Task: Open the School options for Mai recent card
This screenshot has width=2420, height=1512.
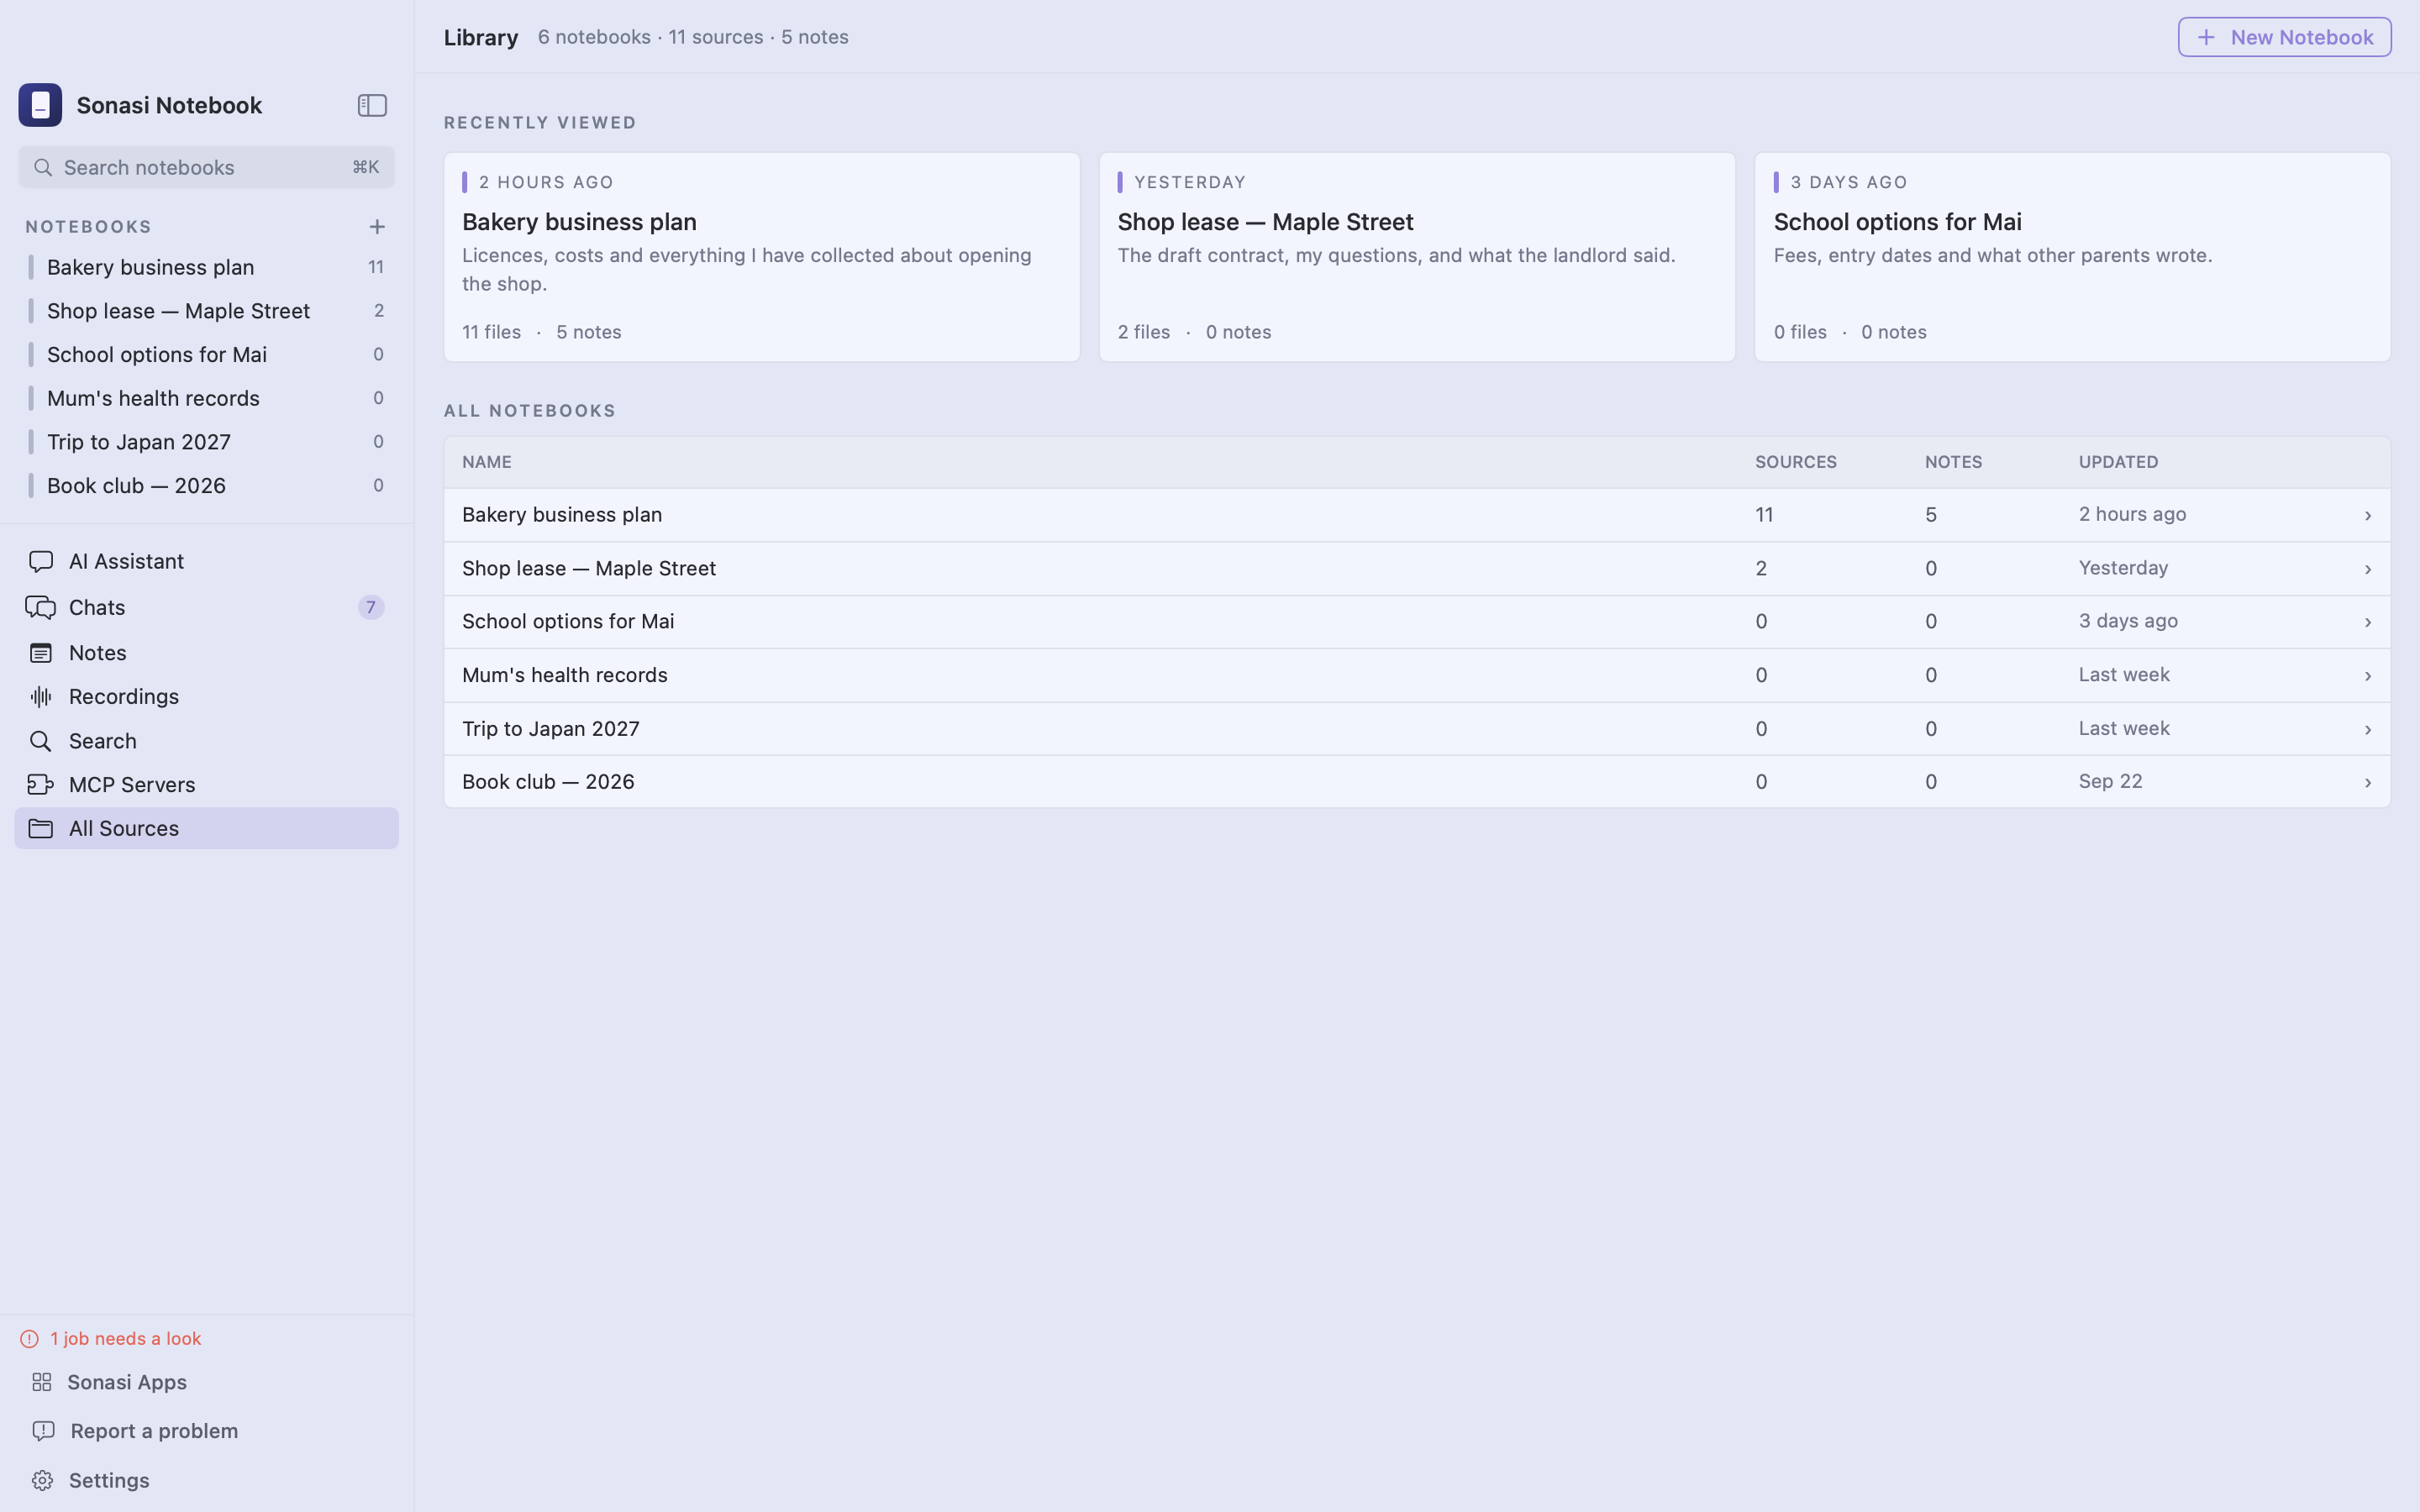Action: click(x=2072, y=257)
